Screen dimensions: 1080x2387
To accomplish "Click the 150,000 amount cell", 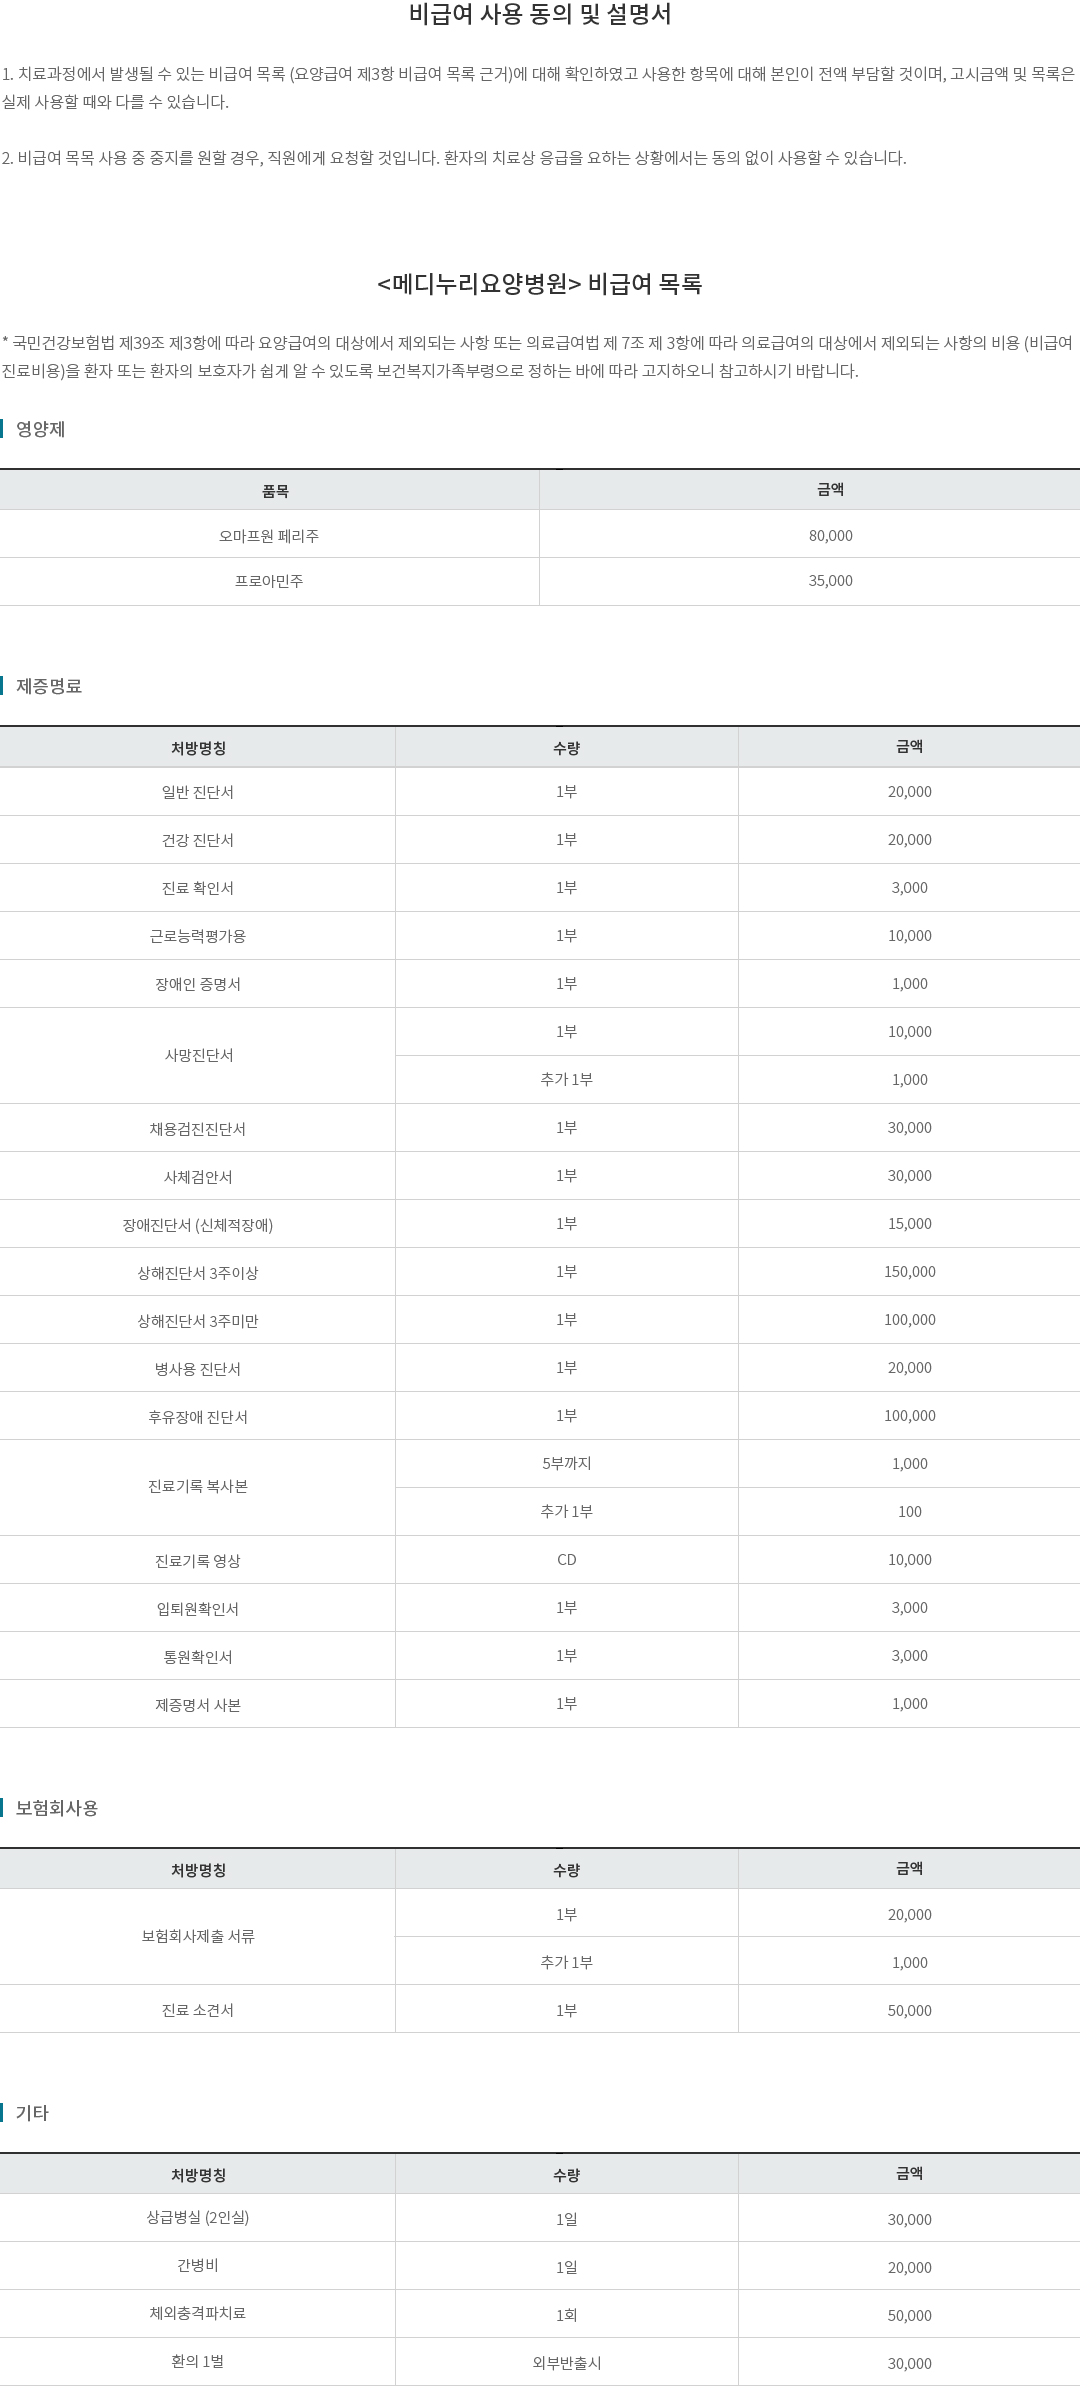I will [909, 1272].
